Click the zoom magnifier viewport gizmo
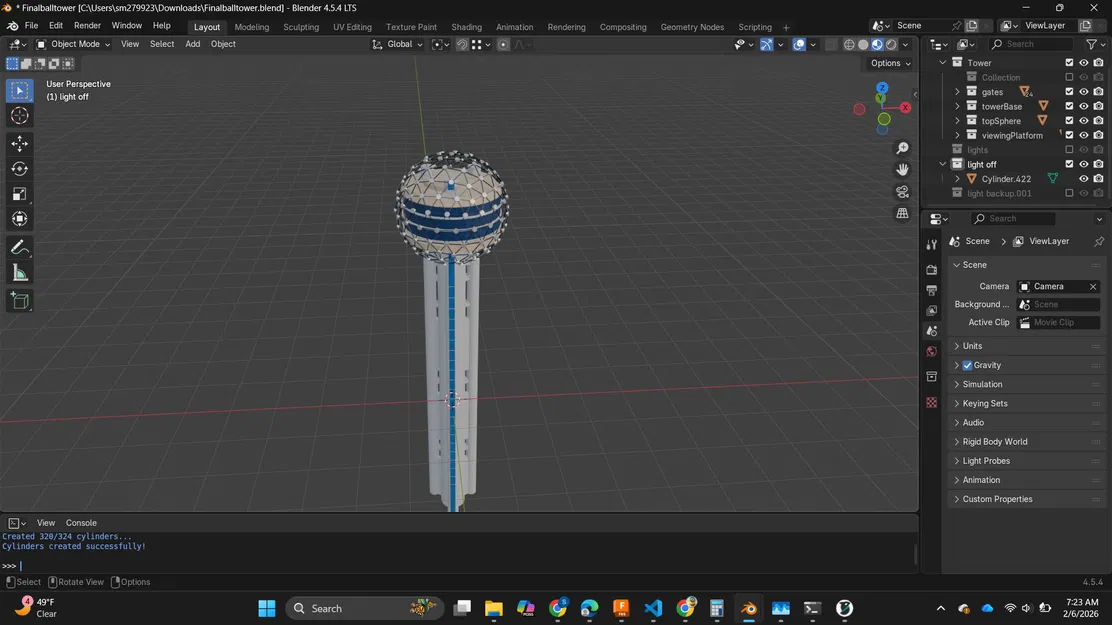 point(902,148)
